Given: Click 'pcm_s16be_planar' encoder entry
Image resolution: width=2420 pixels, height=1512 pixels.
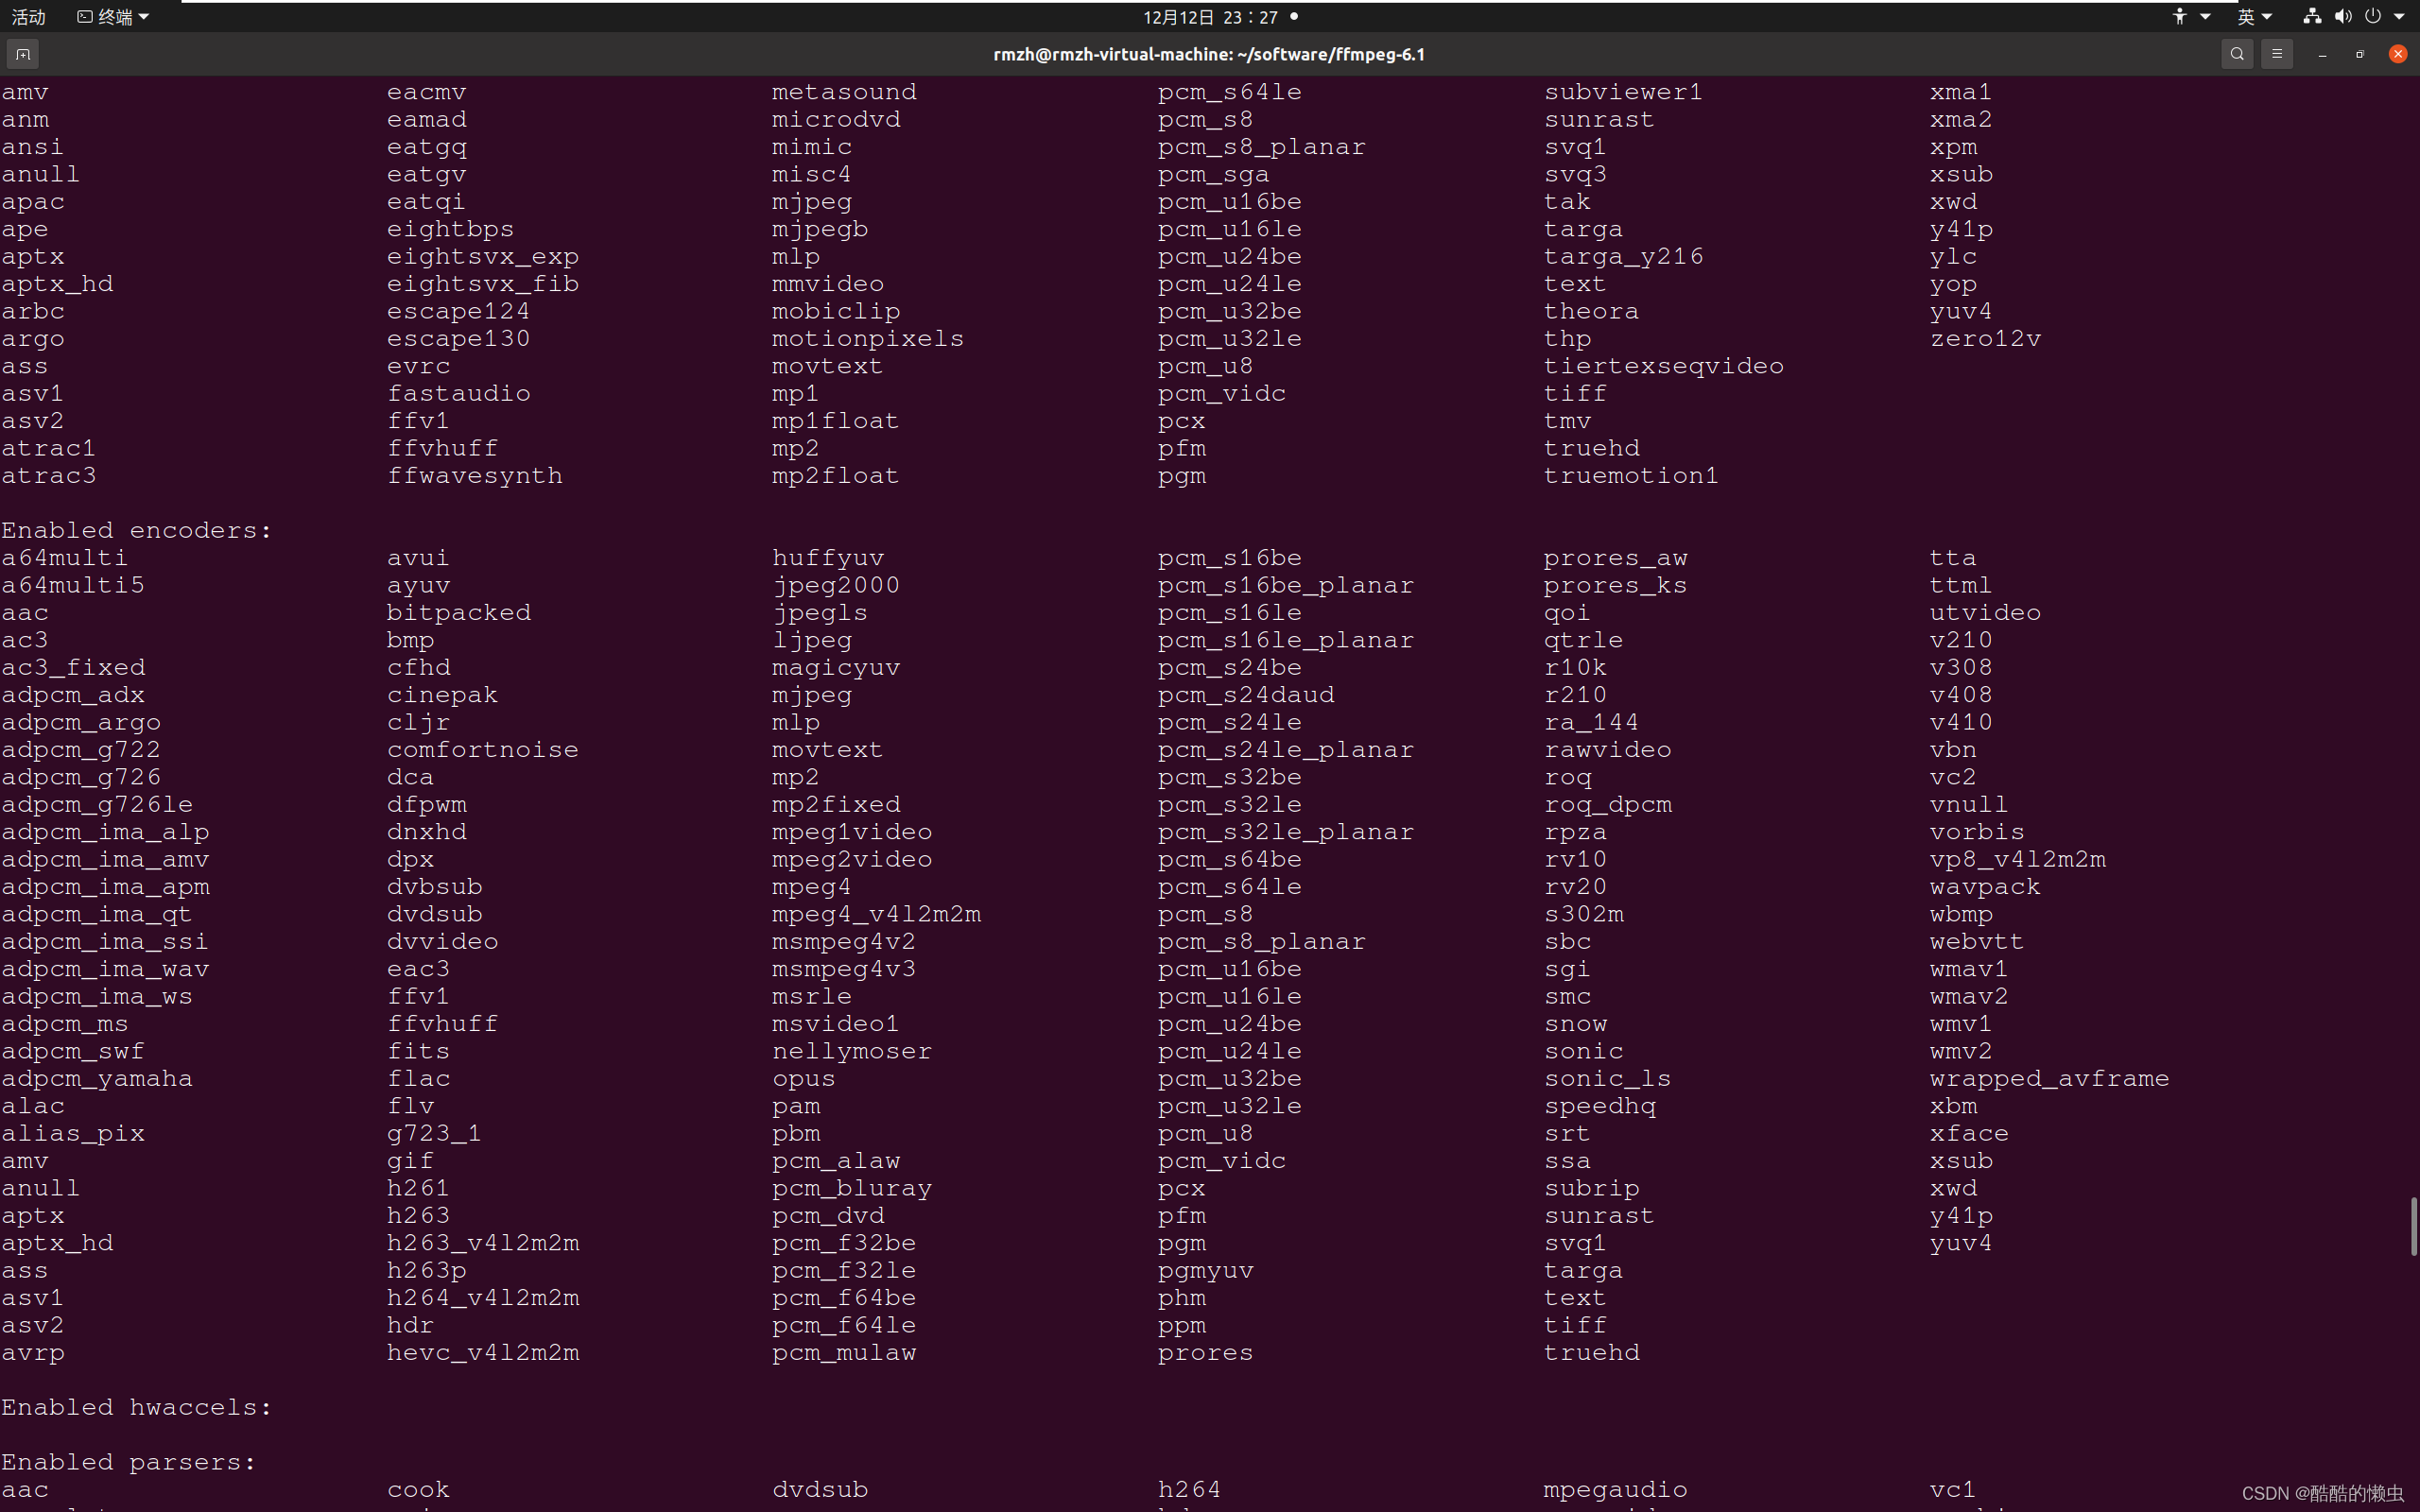Looking at the screenshot, I should tap(1286, 585).
